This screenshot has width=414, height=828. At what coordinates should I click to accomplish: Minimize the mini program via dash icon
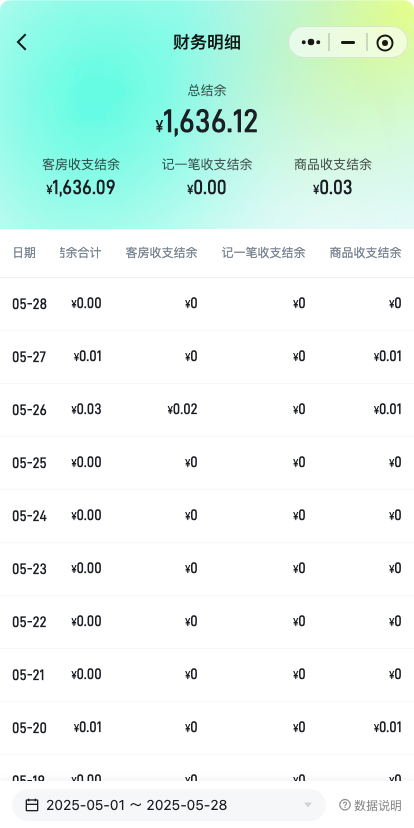click(348, 42)
